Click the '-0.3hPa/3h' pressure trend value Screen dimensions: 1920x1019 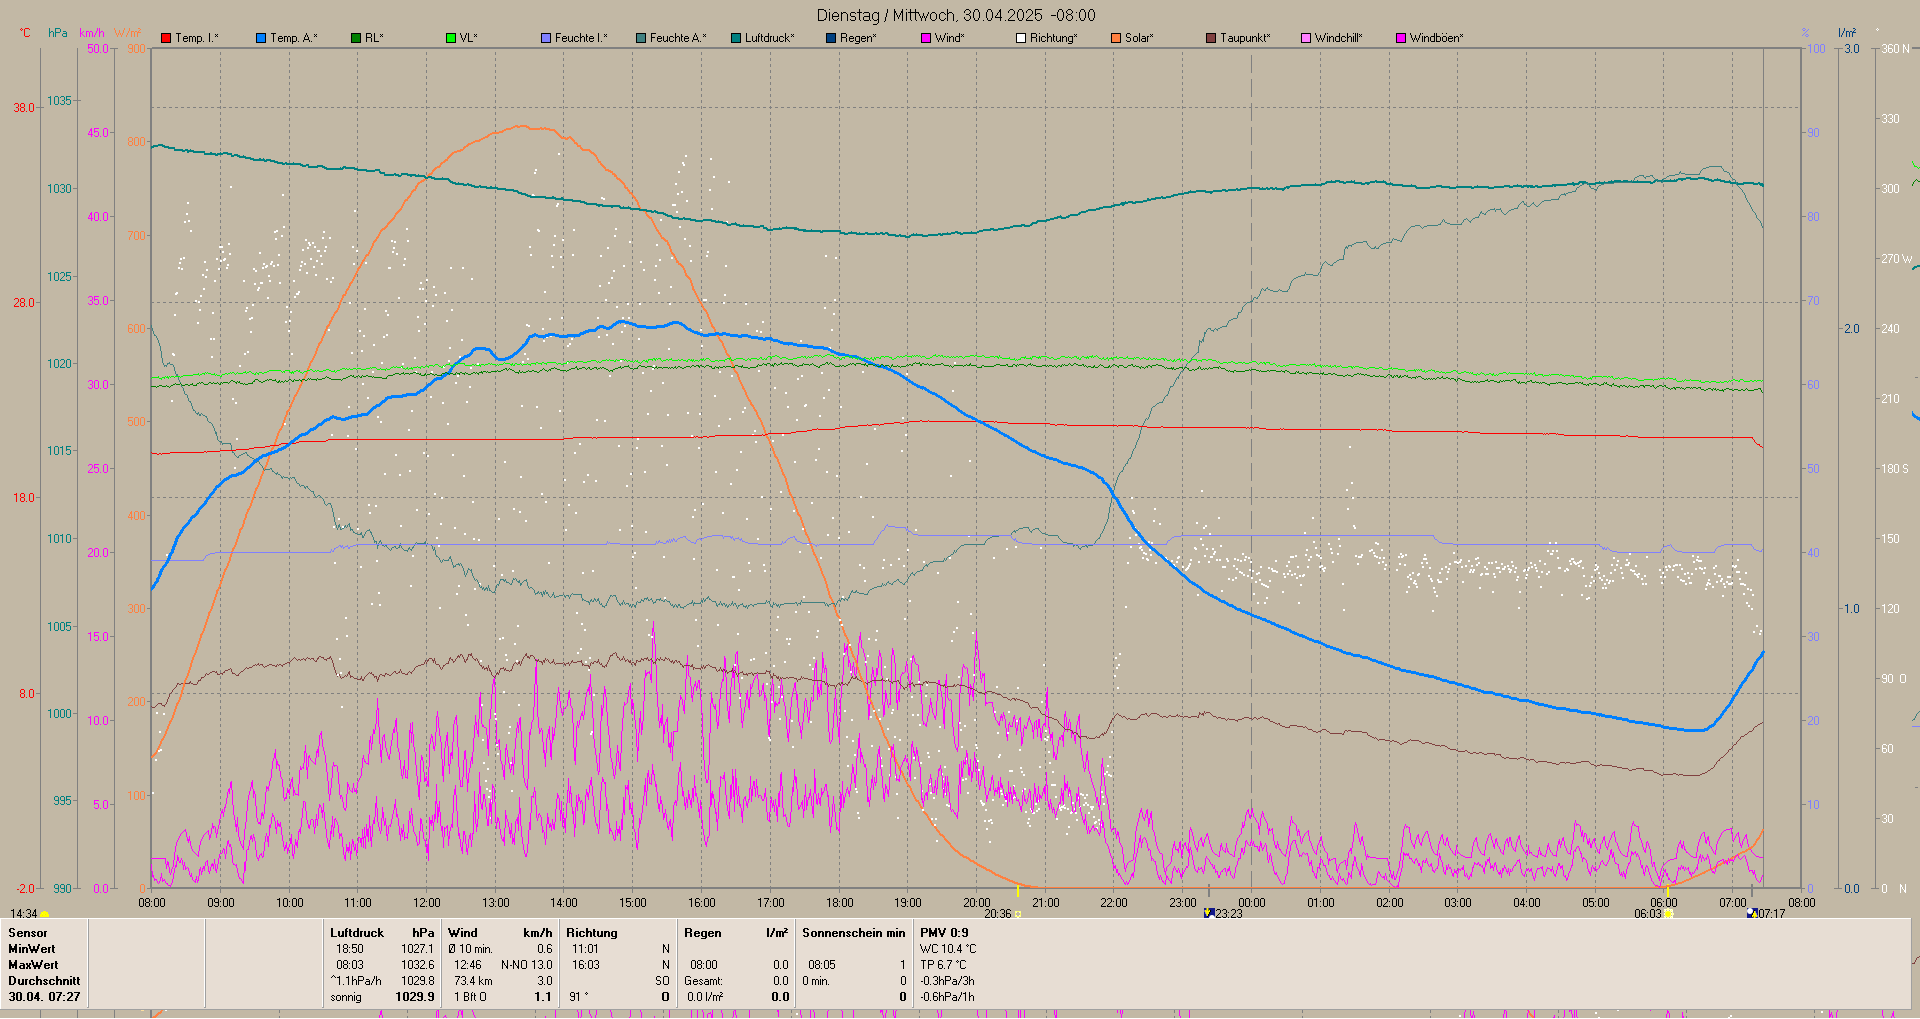pos(947,981)
